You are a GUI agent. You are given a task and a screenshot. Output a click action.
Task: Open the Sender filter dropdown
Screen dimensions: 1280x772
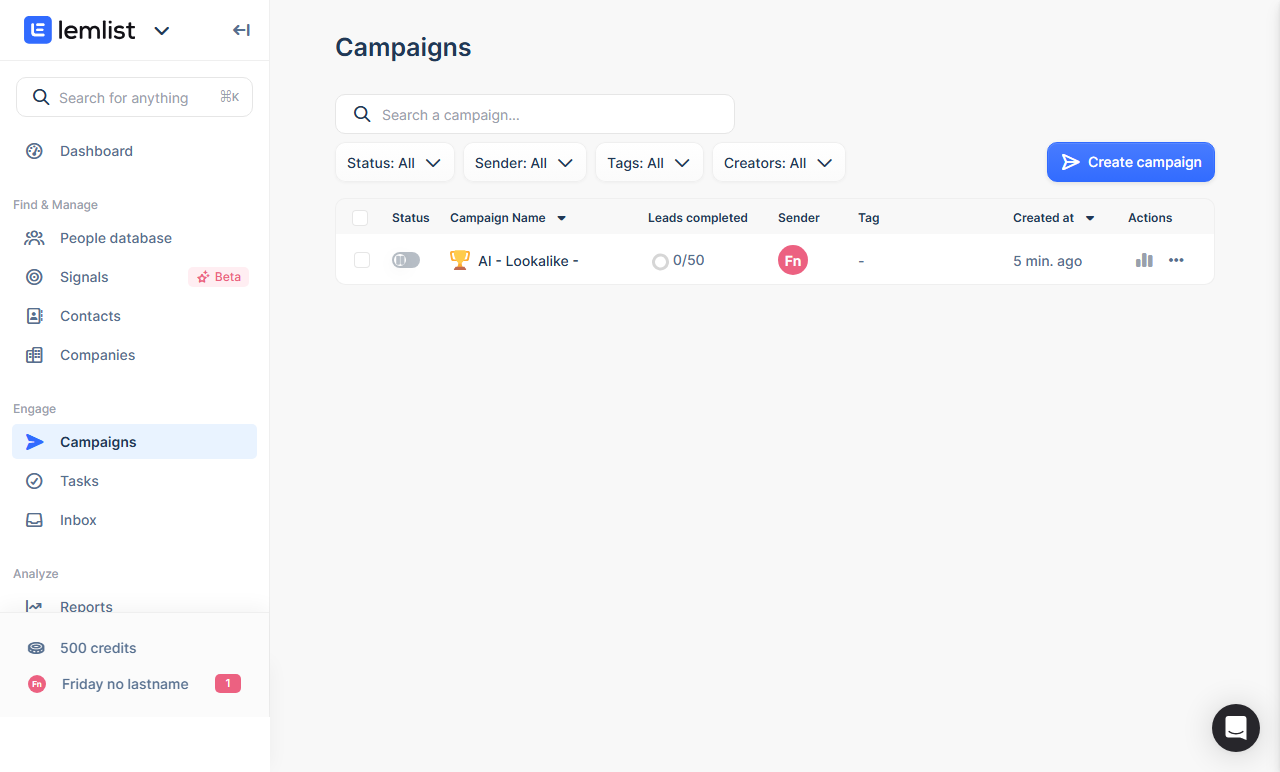pyautogui.click(x=524, y=162)
